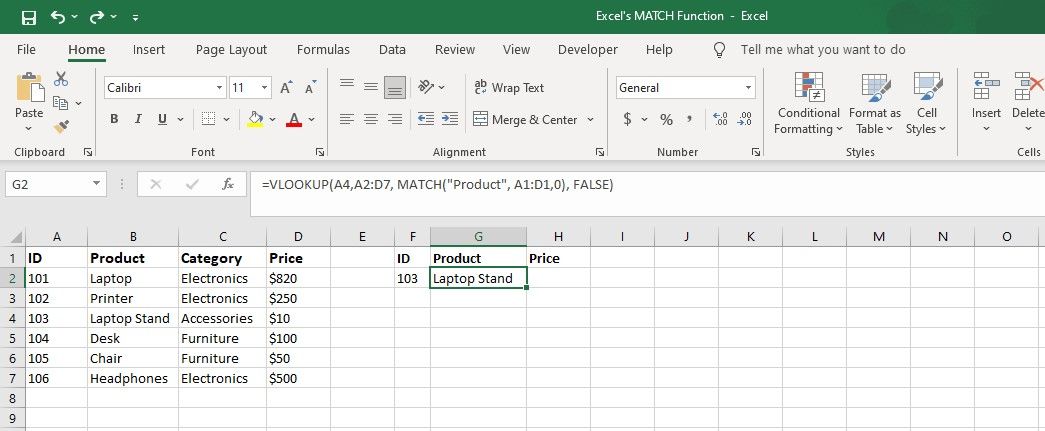Switch to the Developer tab
The image size is (1045, 431).
(x=588, y=49)
